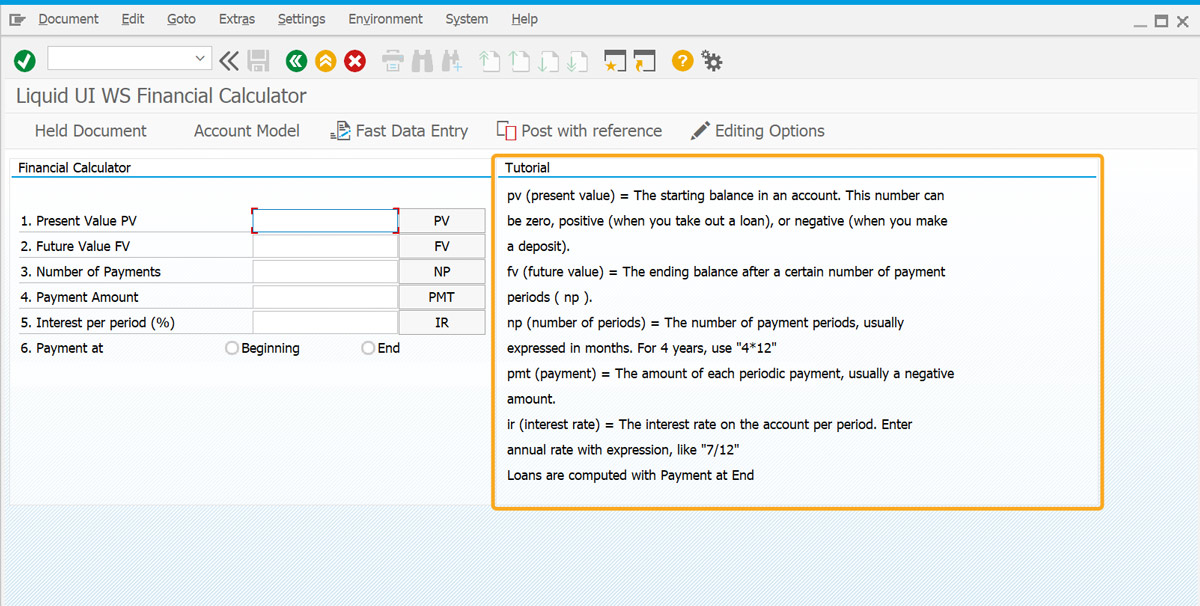This screenshot has height=606, width=1200.
Task: Click the Present Value PV input field
Action: point(325,221)
